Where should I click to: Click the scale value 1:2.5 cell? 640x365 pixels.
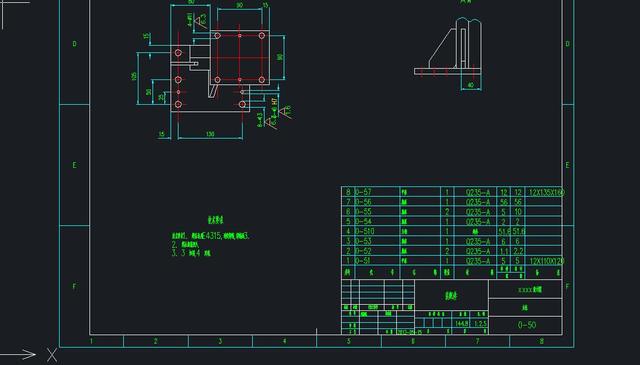point(480,323)
